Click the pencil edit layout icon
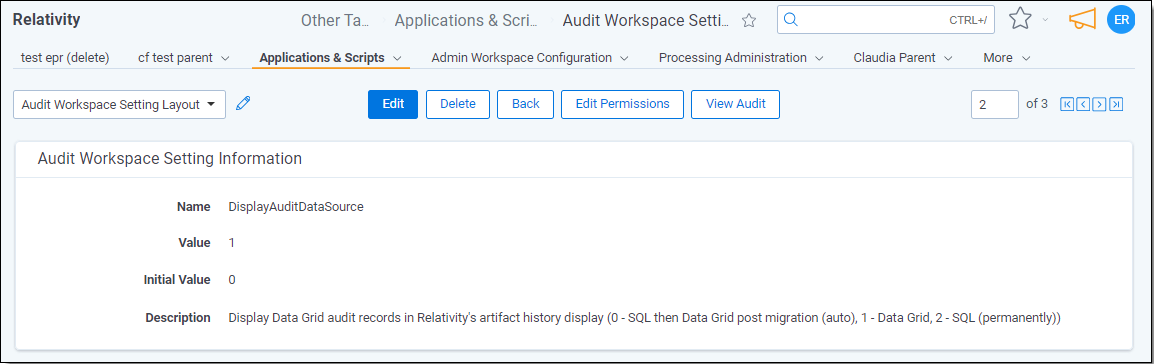Image resolution: width=1154 pixels, height=364 pixels. (x=244, y=104)
